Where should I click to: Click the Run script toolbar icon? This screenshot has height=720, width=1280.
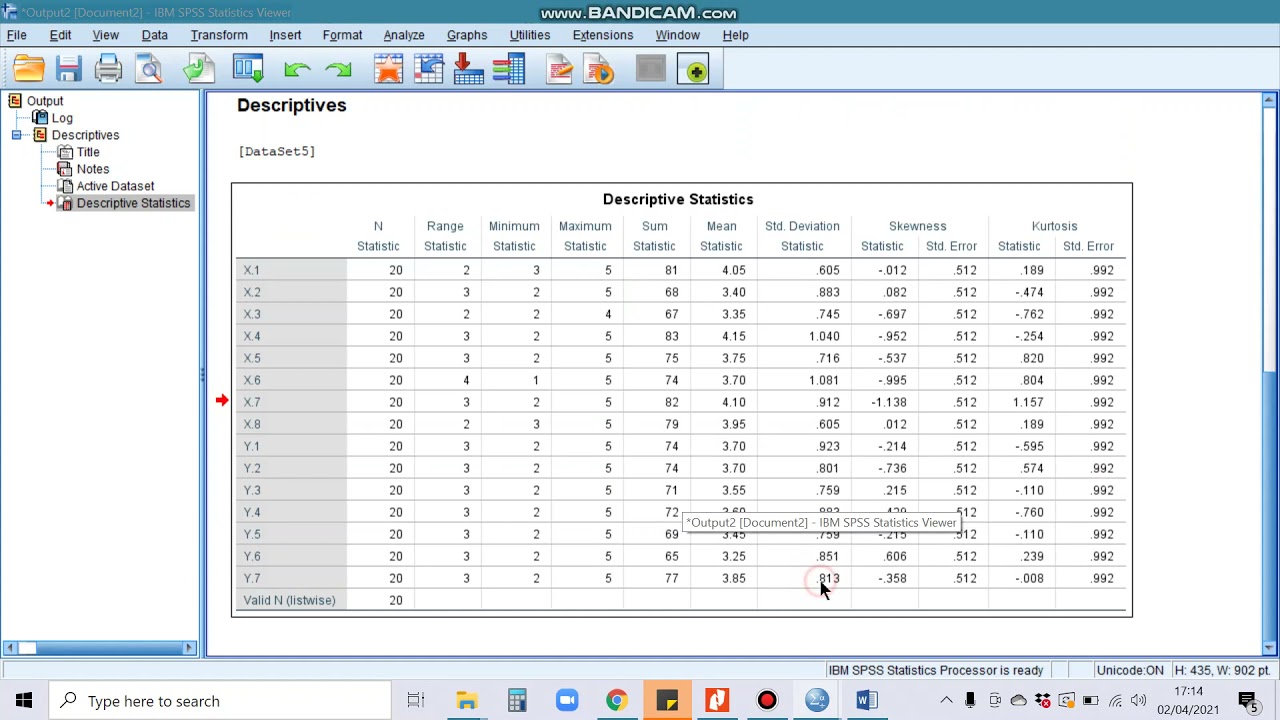599,69
